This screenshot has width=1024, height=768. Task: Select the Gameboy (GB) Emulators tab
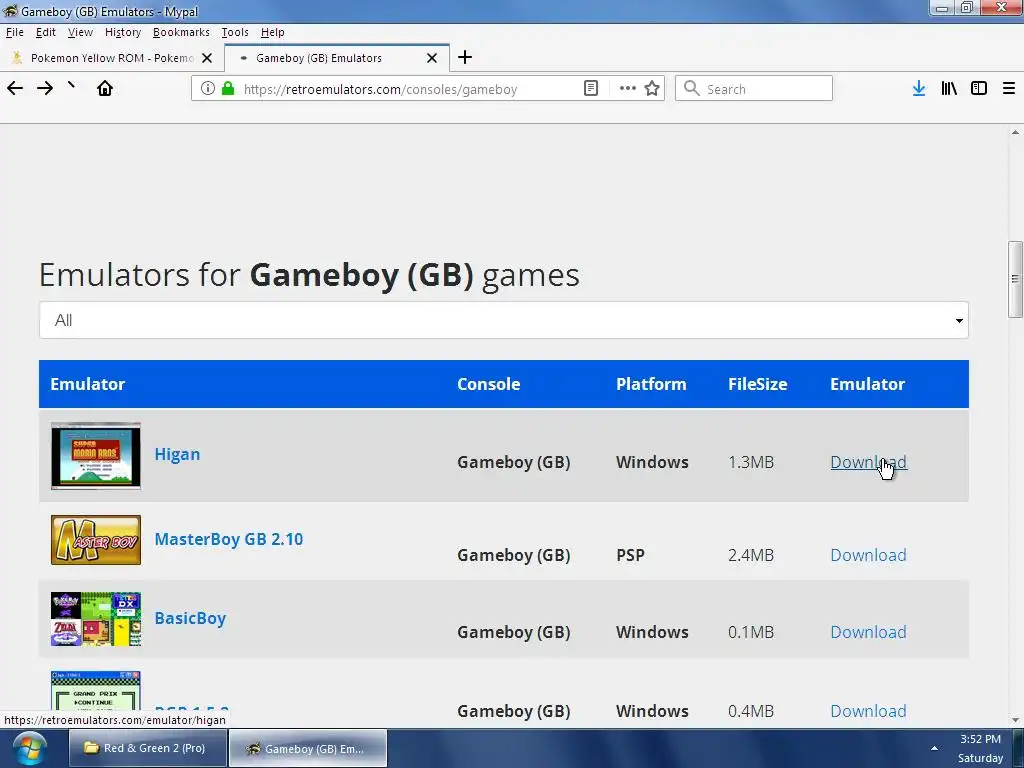point(337,58)
